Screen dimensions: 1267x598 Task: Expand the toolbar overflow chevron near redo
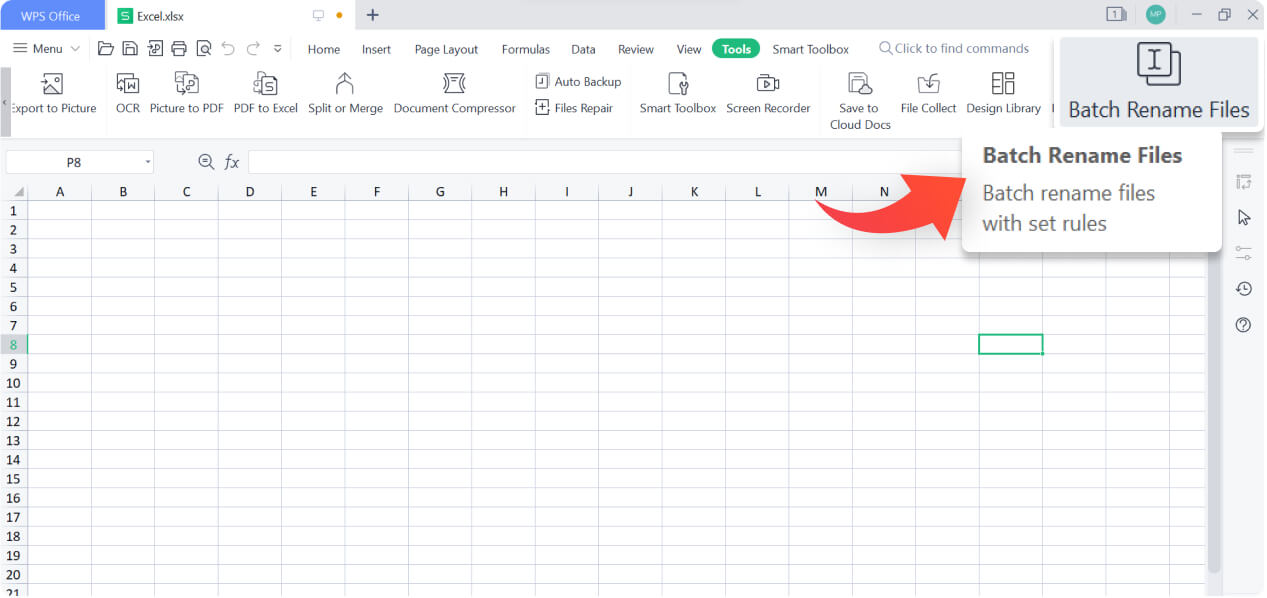(x=277, y=48)
